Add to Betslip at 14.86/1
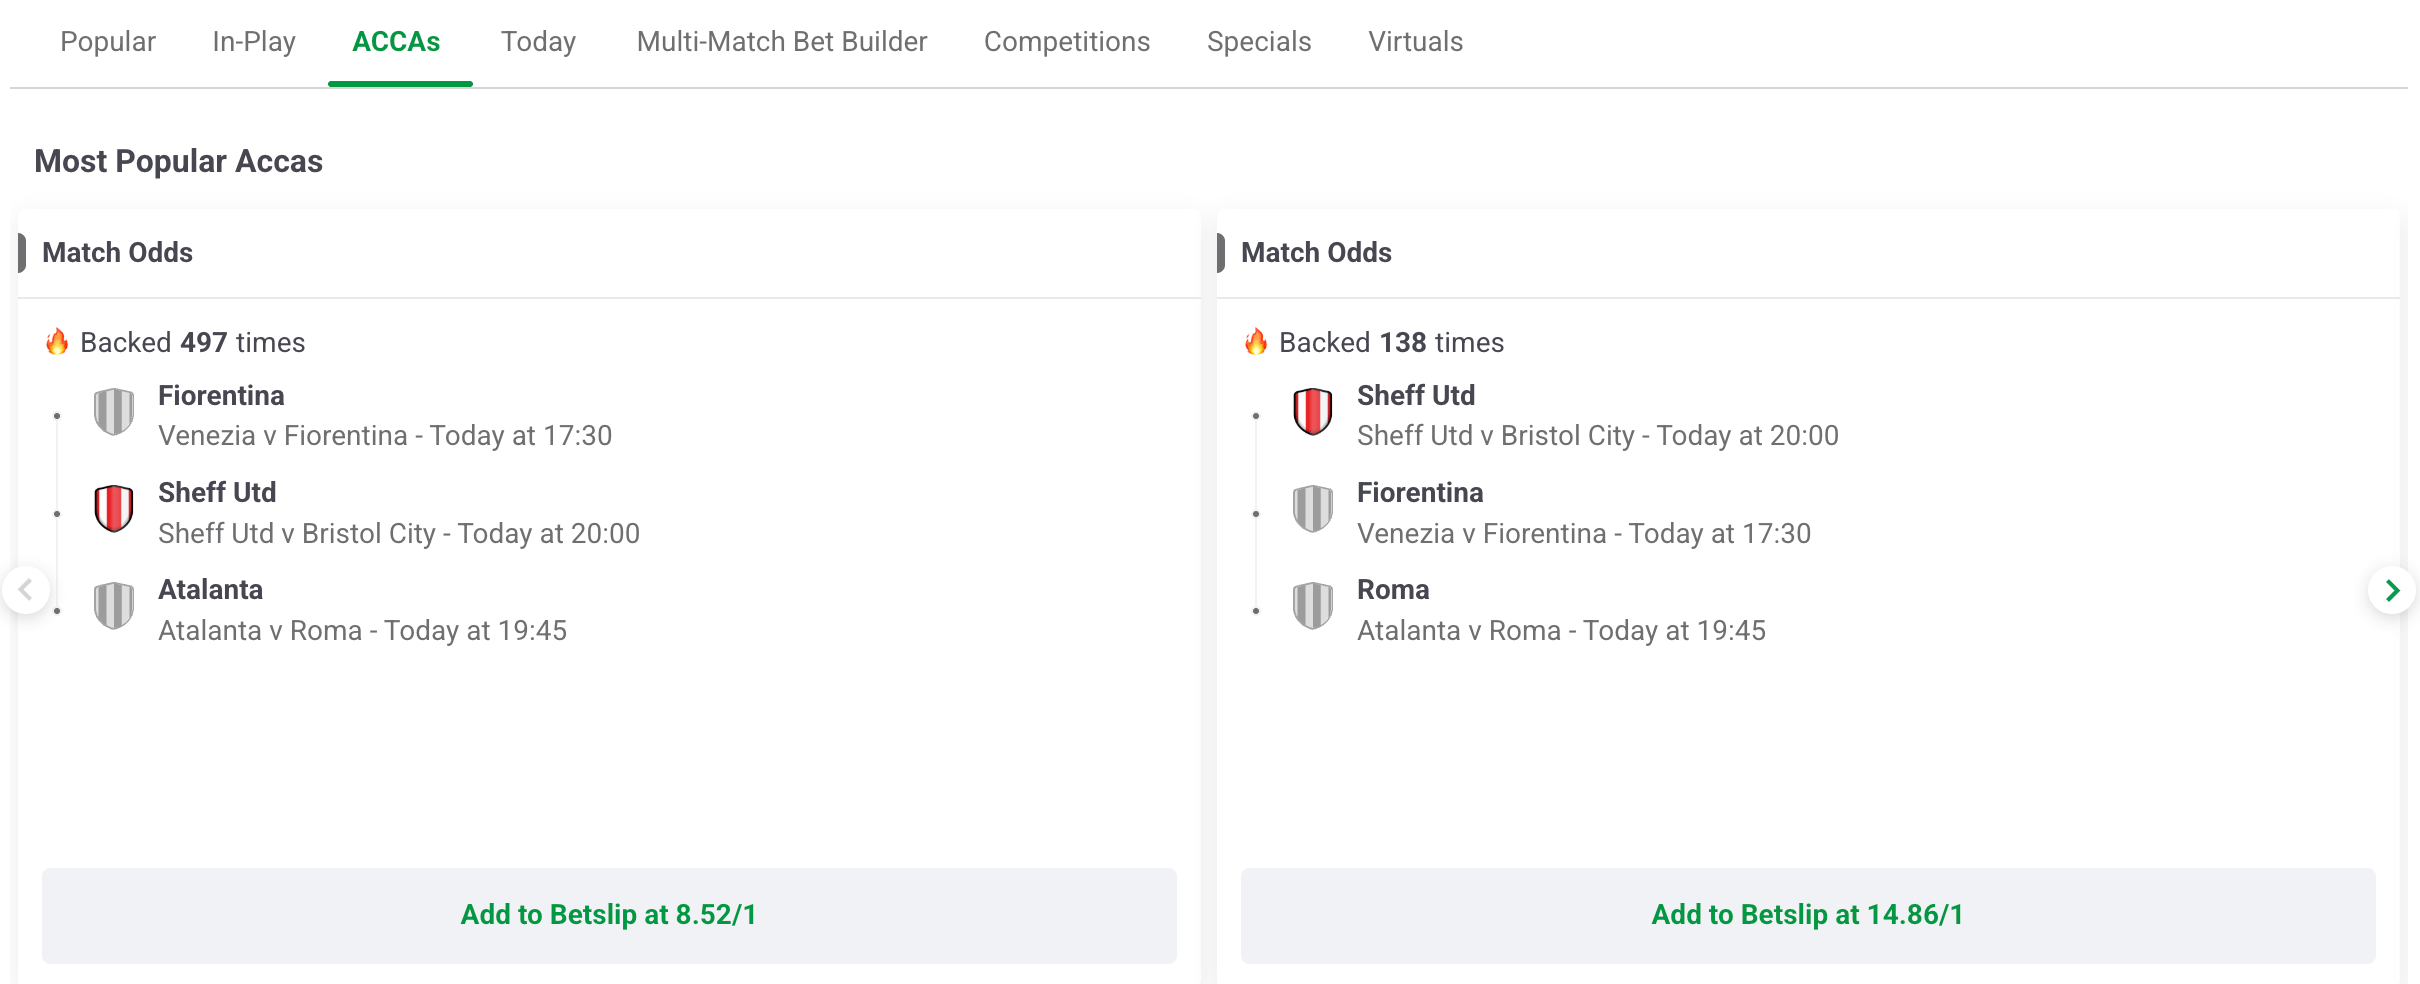The width and height of the screenshot is (2420, 984). tap(1808, 915)
